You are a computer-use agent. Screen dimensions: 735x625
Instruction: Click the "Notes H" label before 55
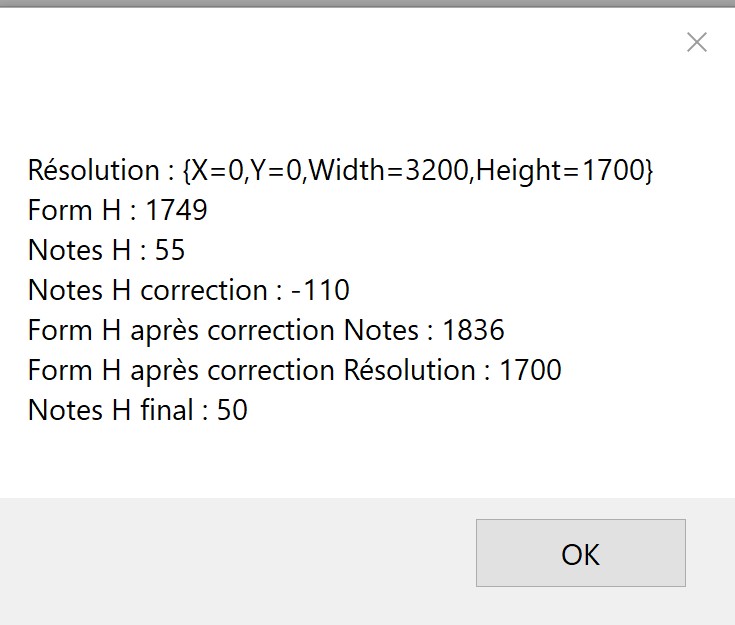tap(78, 251)
